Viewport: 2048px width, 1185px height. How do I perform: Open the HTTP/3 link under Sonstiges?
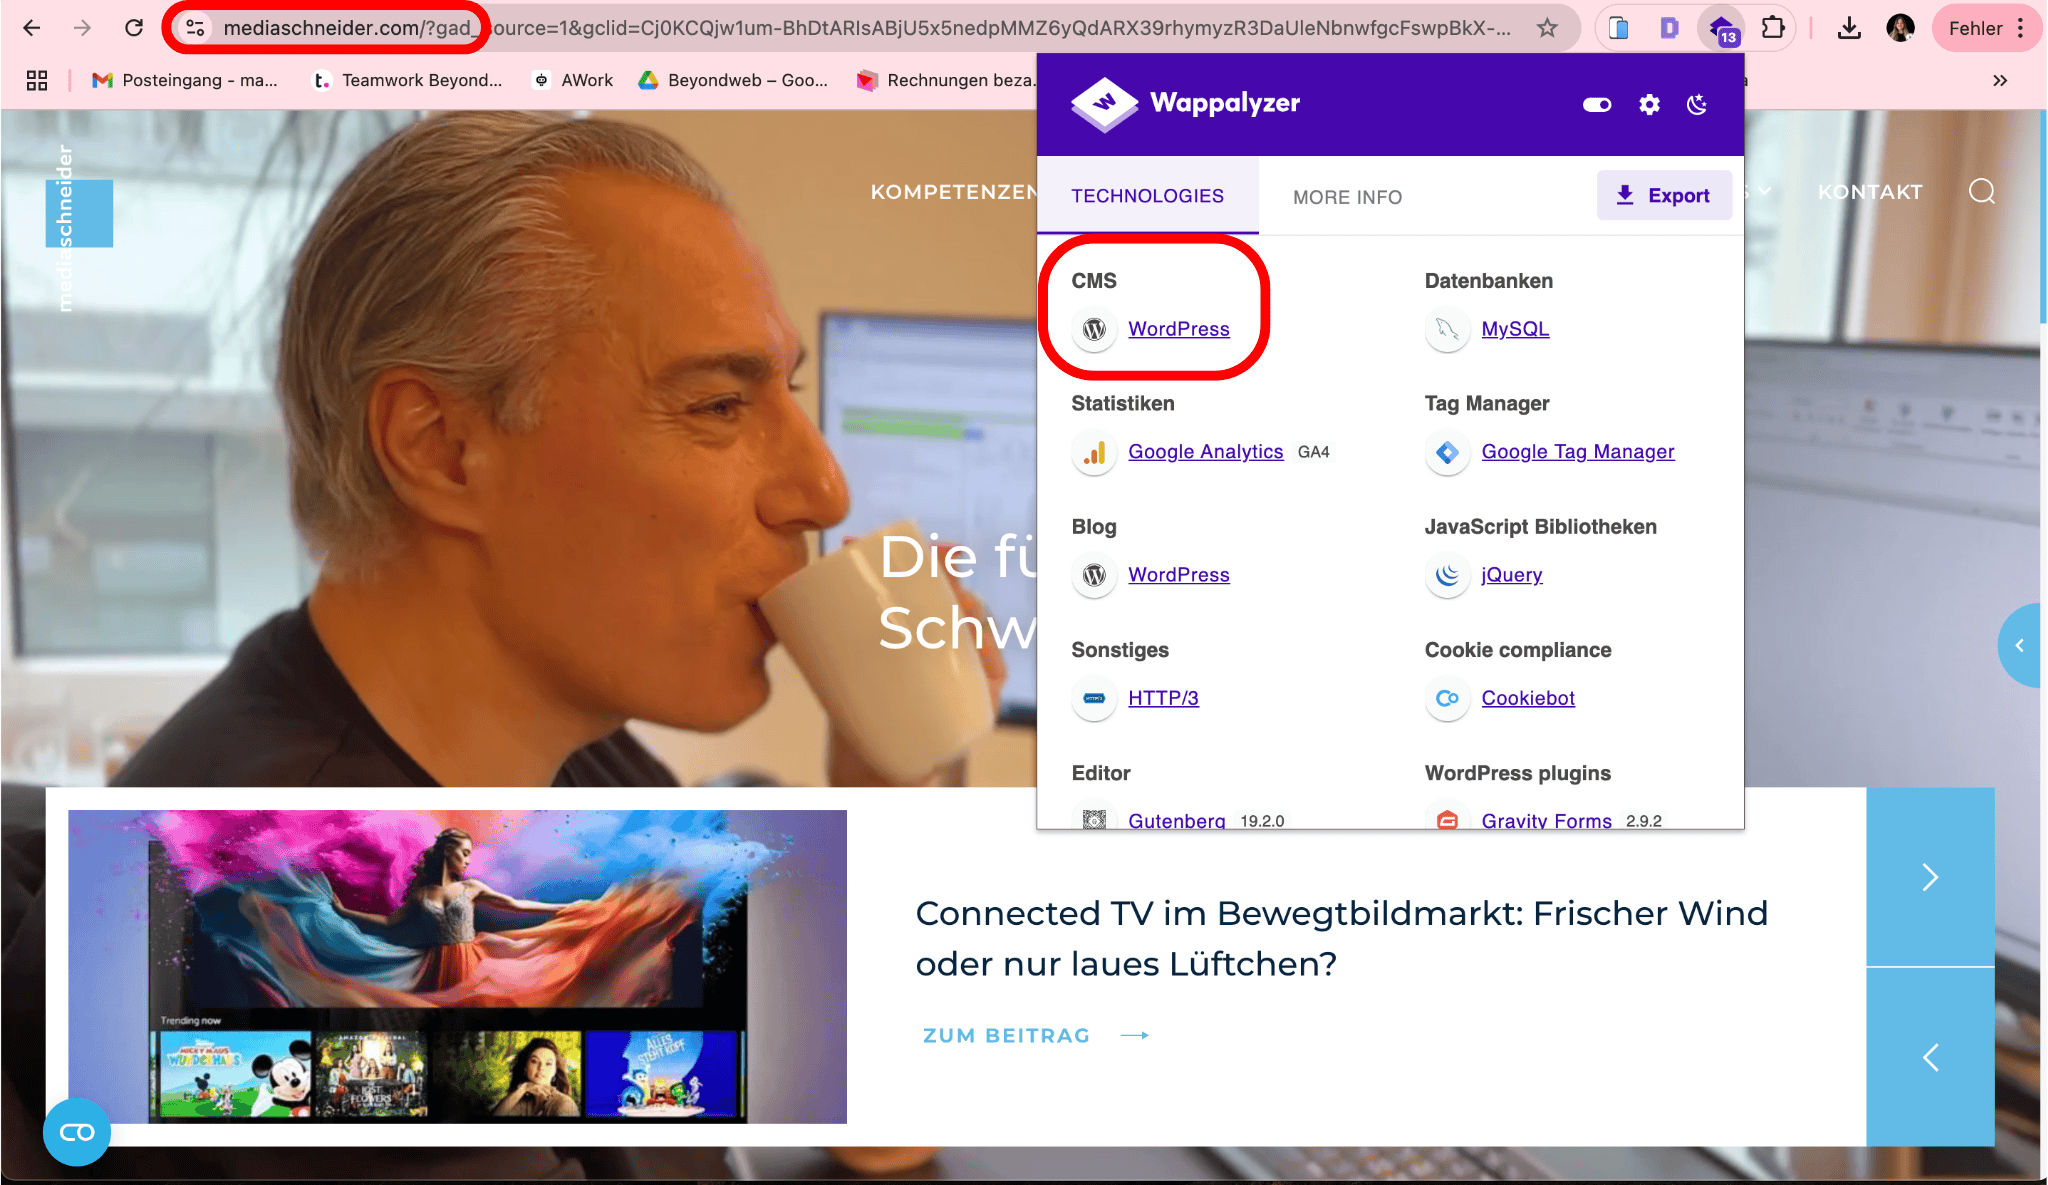pos(1163,698)
